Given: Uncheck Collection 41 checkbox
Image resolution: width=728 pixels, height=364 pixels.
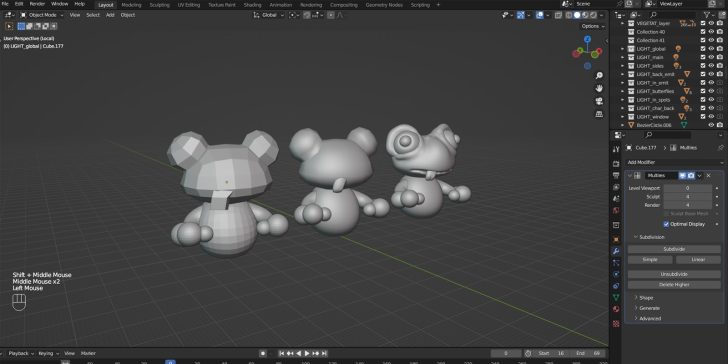Looking at the screenshot, I should 703,40.
